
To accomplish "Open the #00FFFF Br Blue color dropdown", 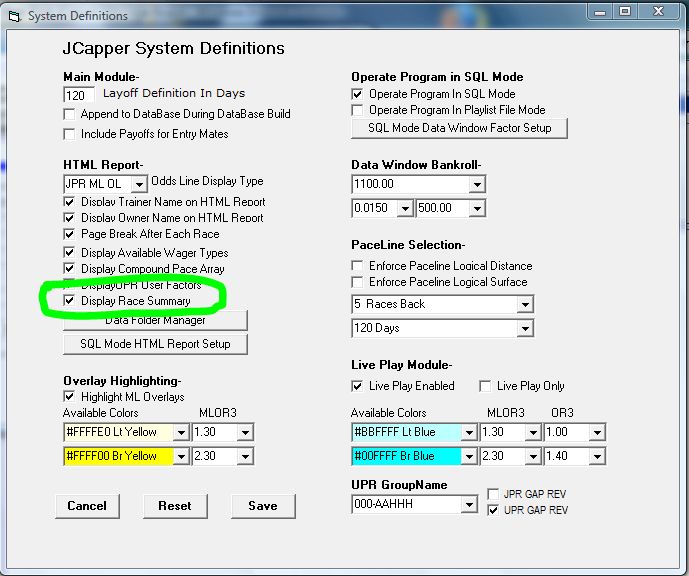I will pos(469,456).
